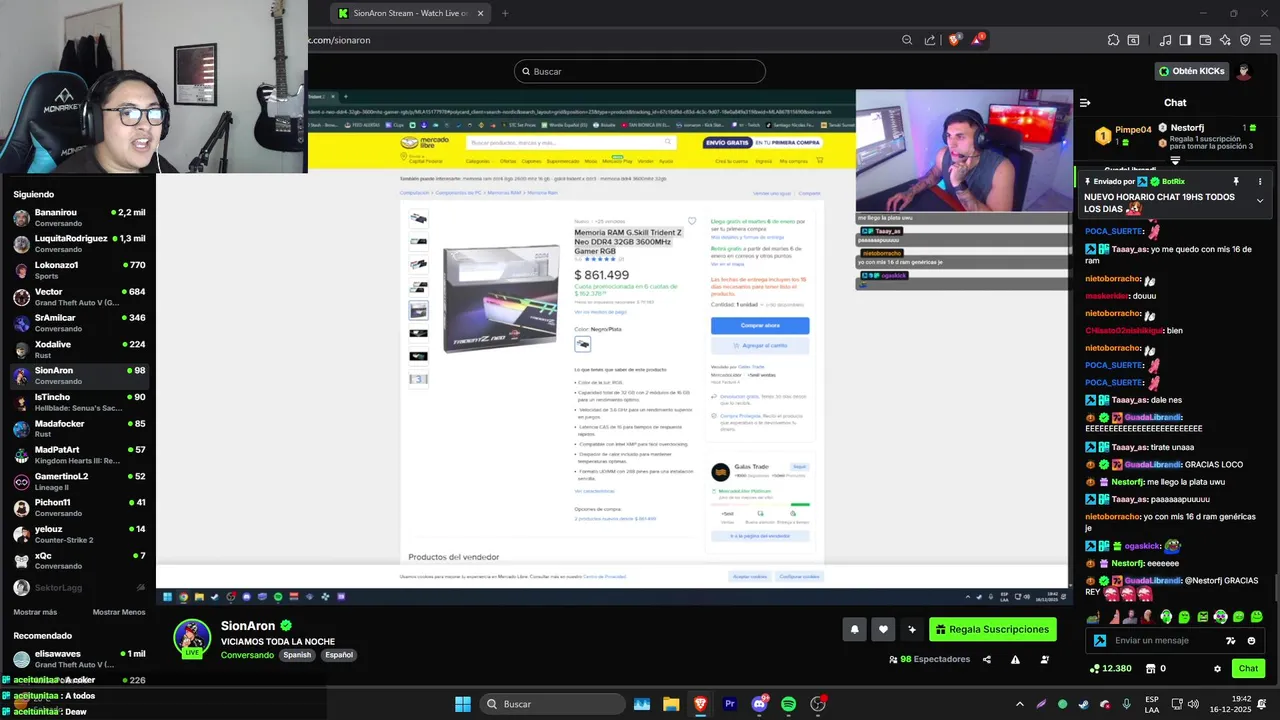The image size is (1280, 720).
Task: Open the emoji picker in chat input
Action: coord(1251,641)
